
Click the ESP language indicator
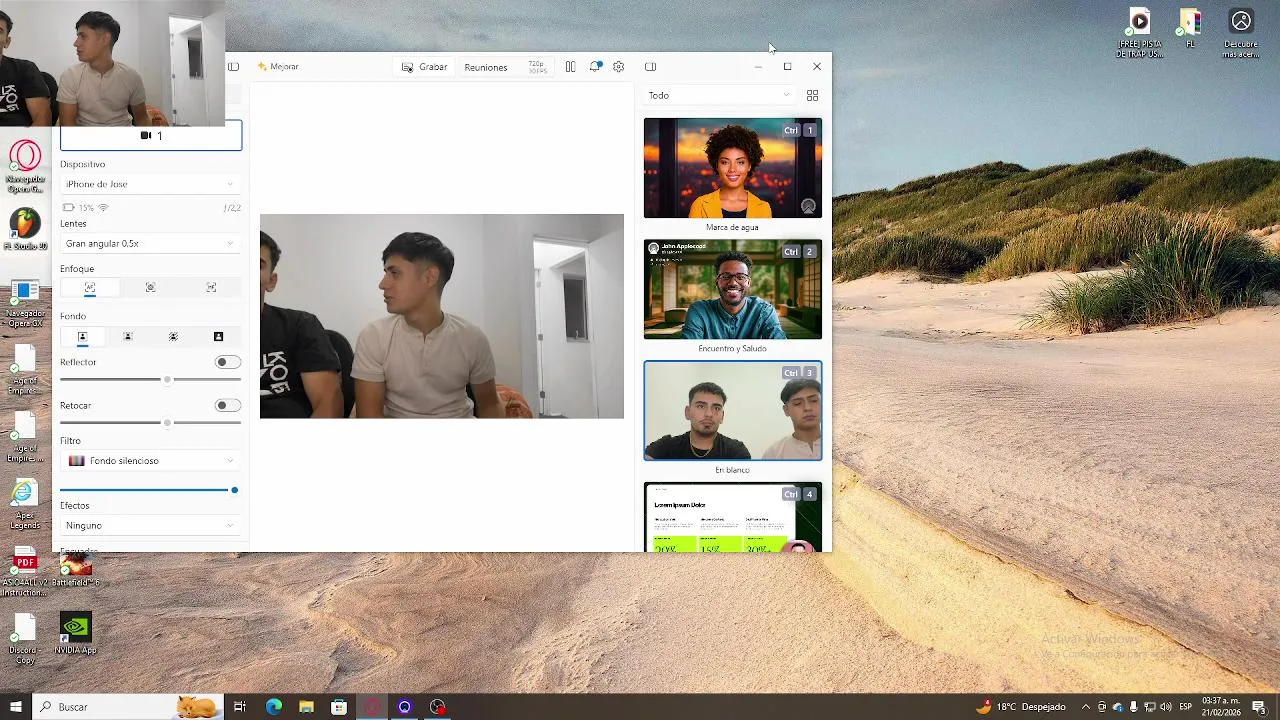coord(1186,707)
